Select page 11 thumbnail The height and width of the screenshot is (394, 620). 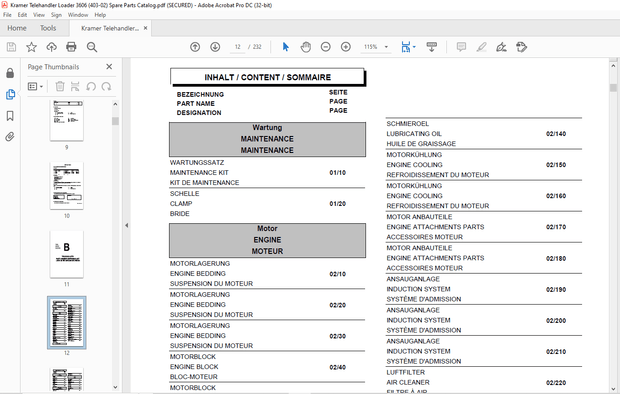[x=66, y=254]
